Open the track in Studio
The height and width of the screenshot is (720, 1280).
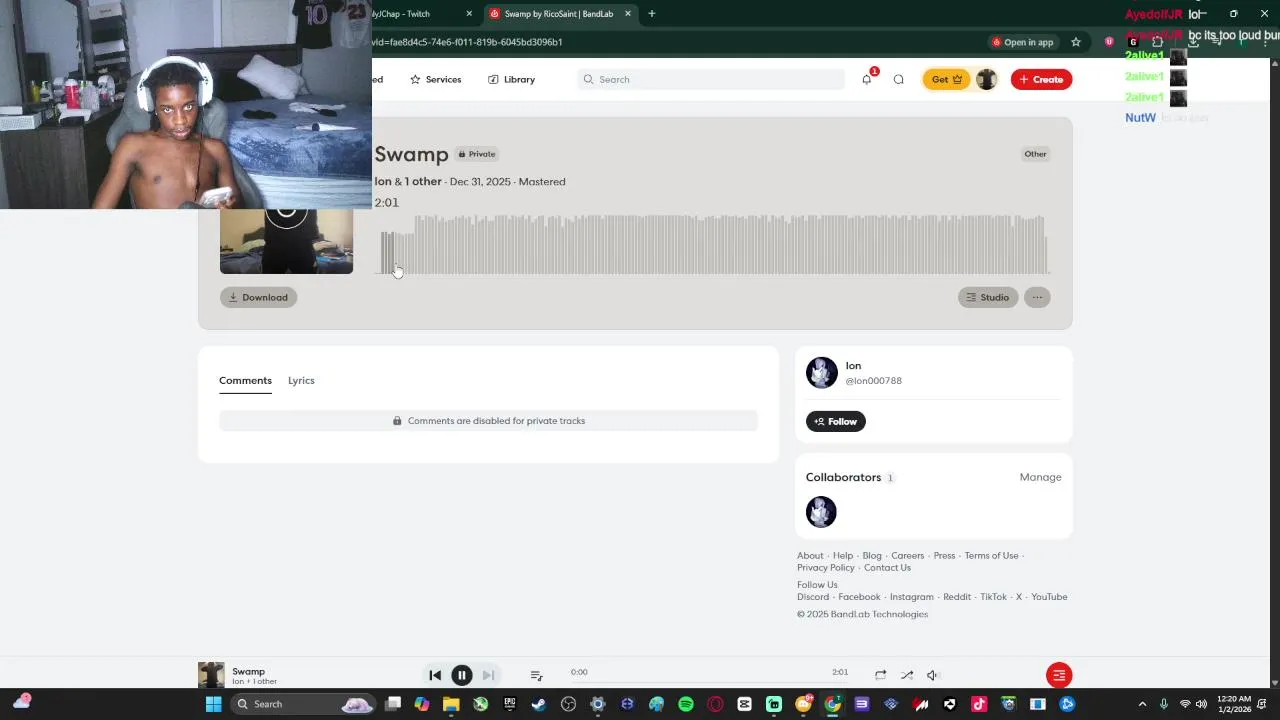pyautogui.click(x=987, y=297)
